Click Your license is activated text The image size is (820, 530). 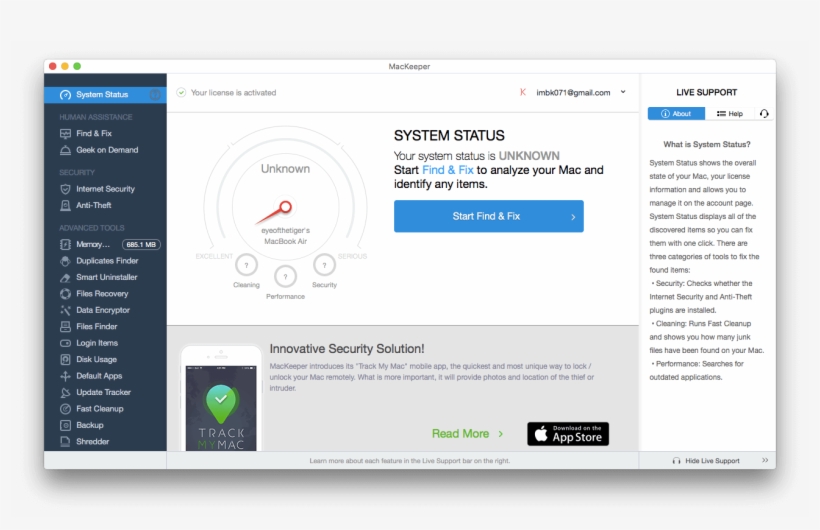click(x=233, y=93)
